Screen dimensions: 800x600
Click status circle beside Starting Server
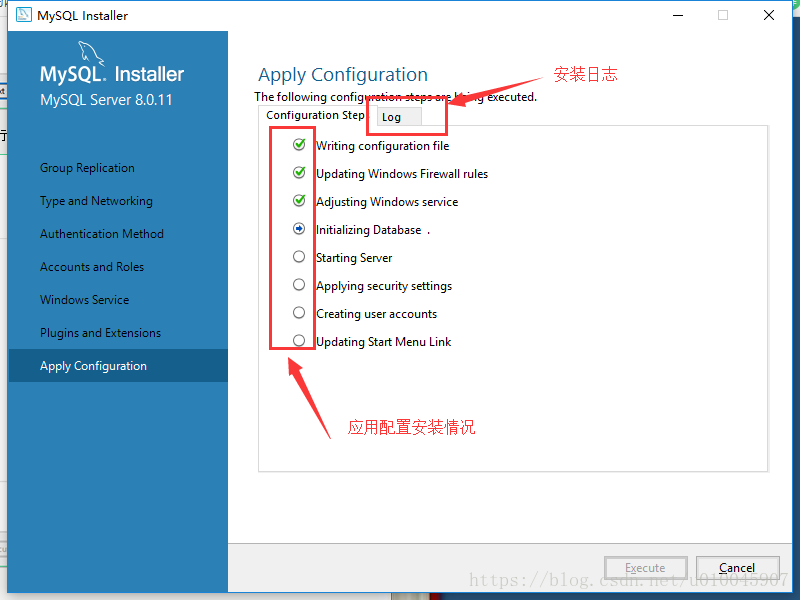pyautogui.click(x=299, y=257)
